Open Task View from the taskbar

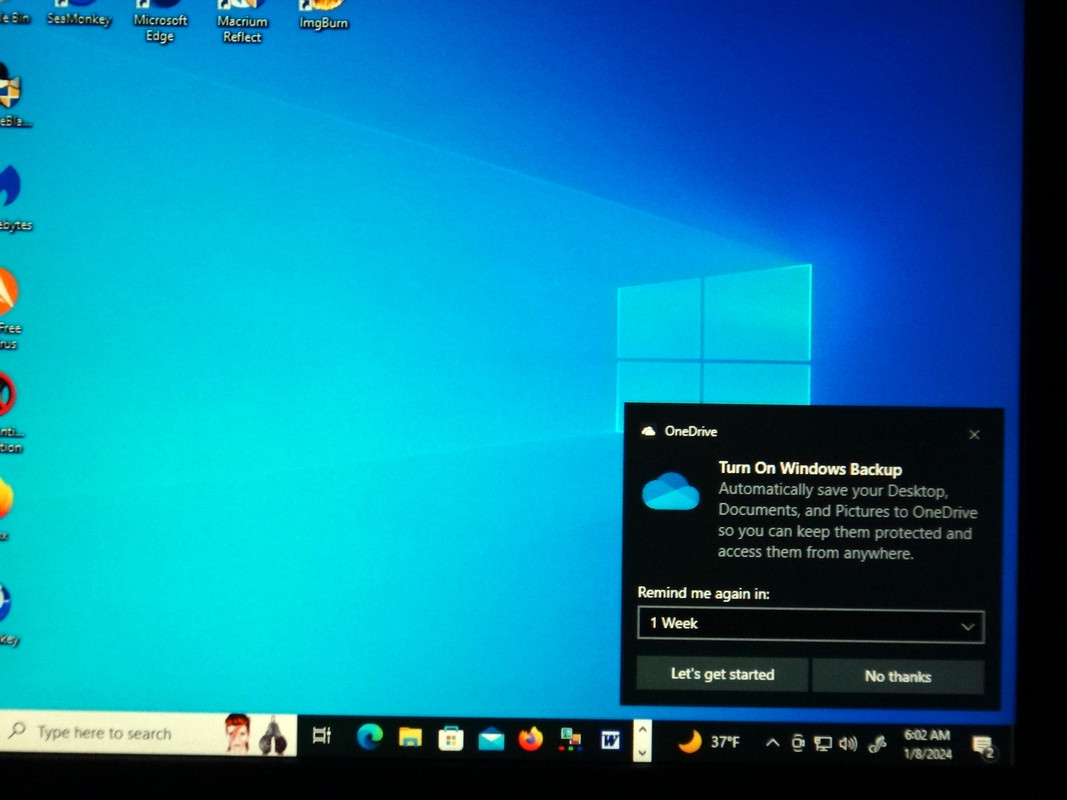[321, 735]
